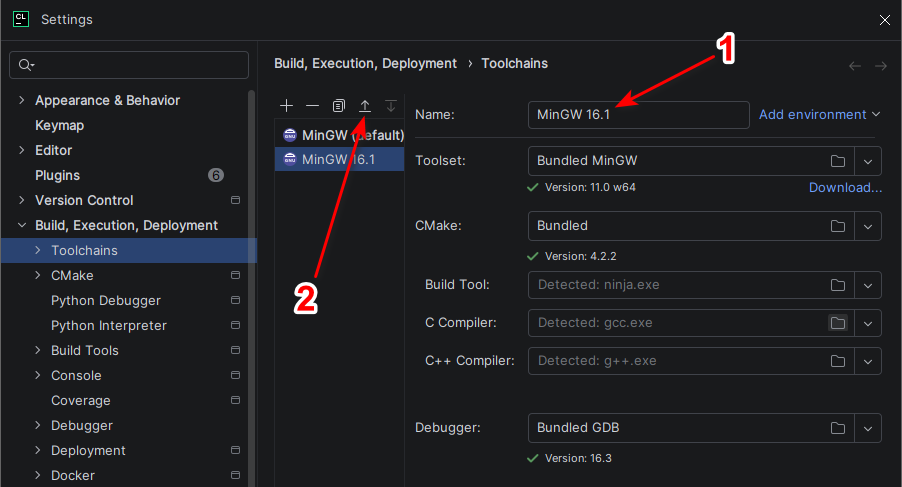The width and height of the screenshot is (902, 487).
Task: Collapse Build, Execution, Deployment section
Action: click(22, 225)
